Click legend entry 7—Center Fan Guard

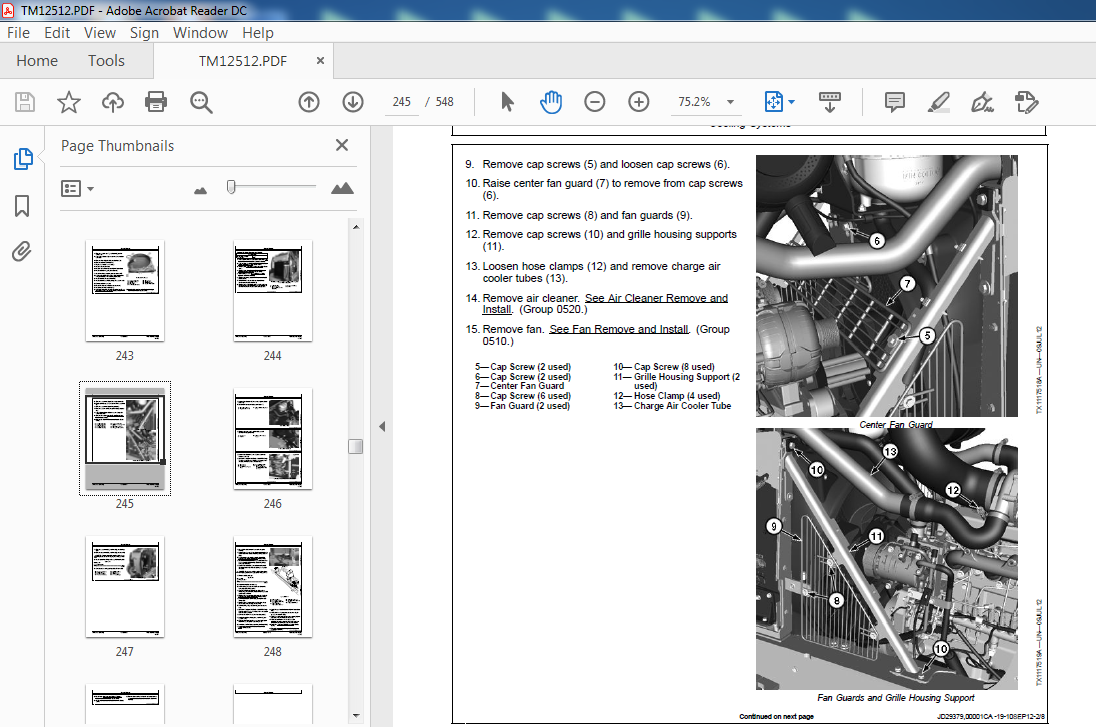[x=519, y=386]
